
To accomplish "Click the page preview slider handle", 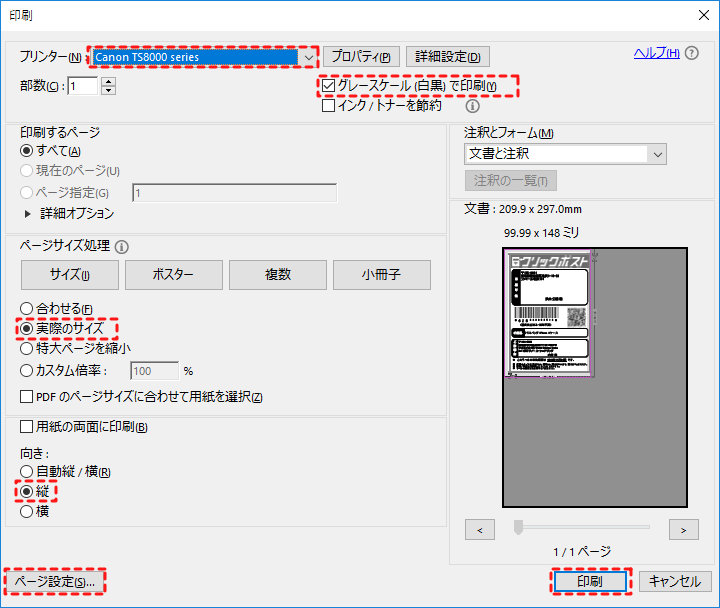I will [x=518, y=528].
